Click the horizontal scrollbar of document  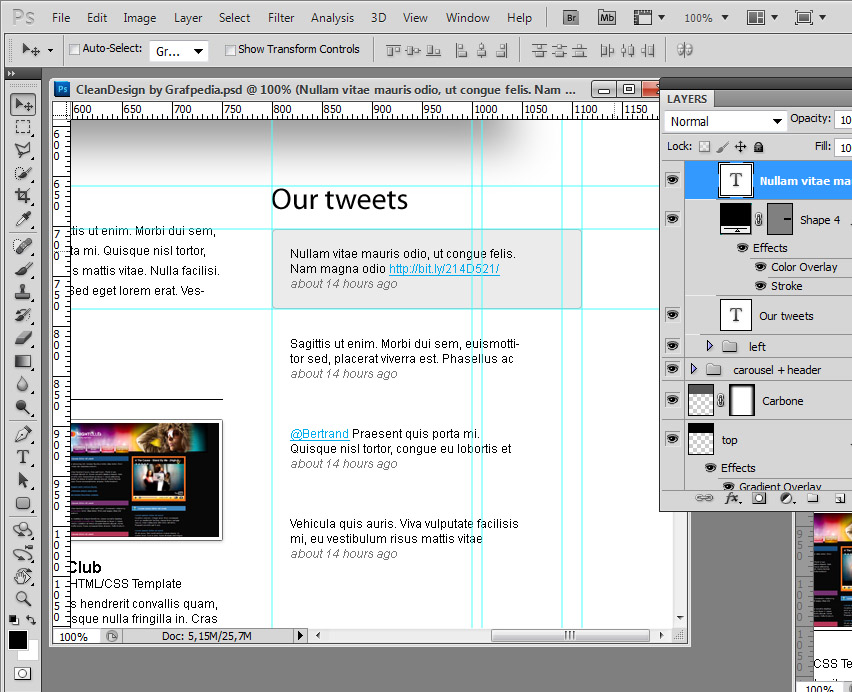click(x=570, y=635)
